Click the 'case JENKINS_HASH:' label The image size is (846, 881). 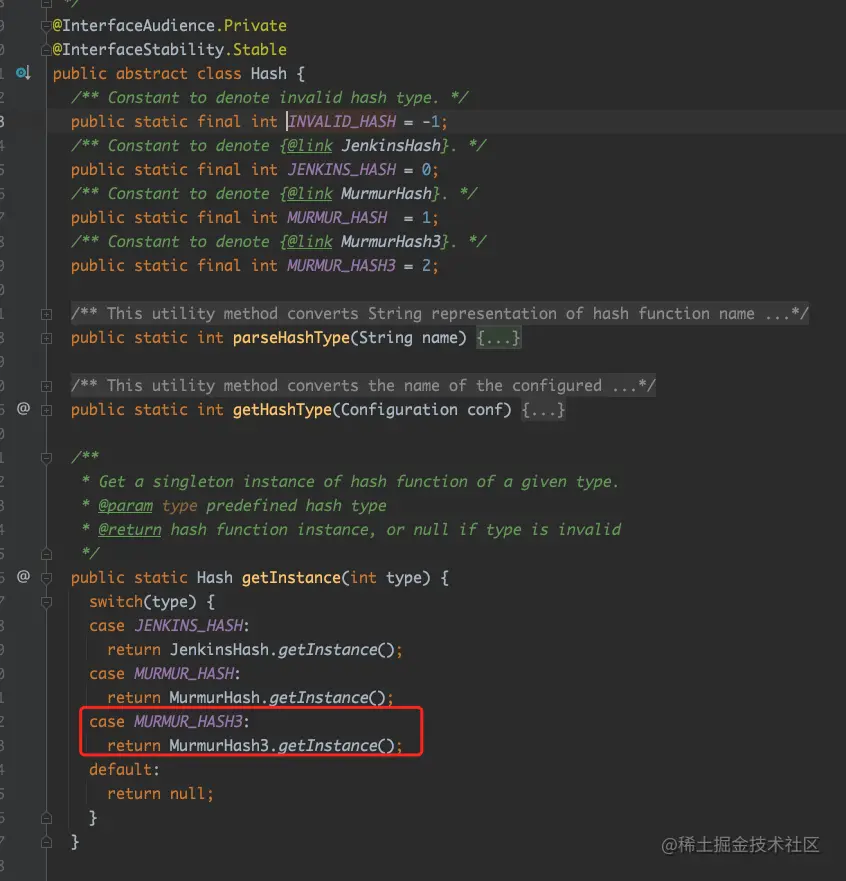pyautogui.click(x=169, y=625)
